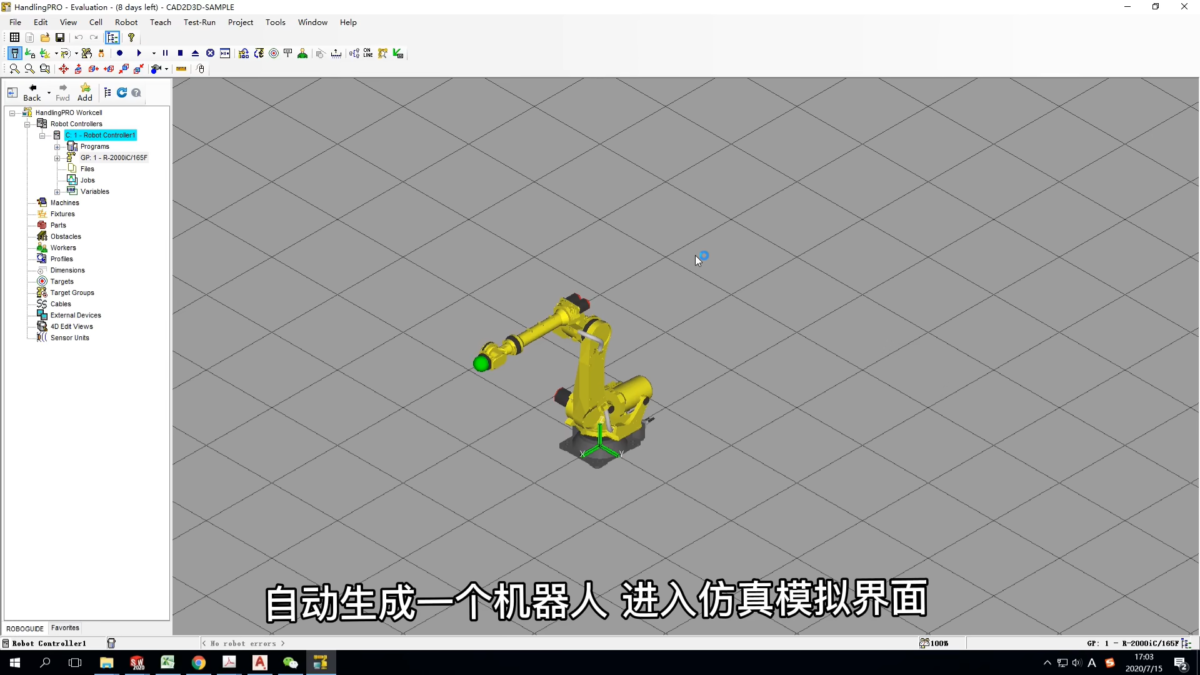Toggle the teach pendant flashlight icon
This screenshot has height=675, width=1200.
tap(15, 53)
